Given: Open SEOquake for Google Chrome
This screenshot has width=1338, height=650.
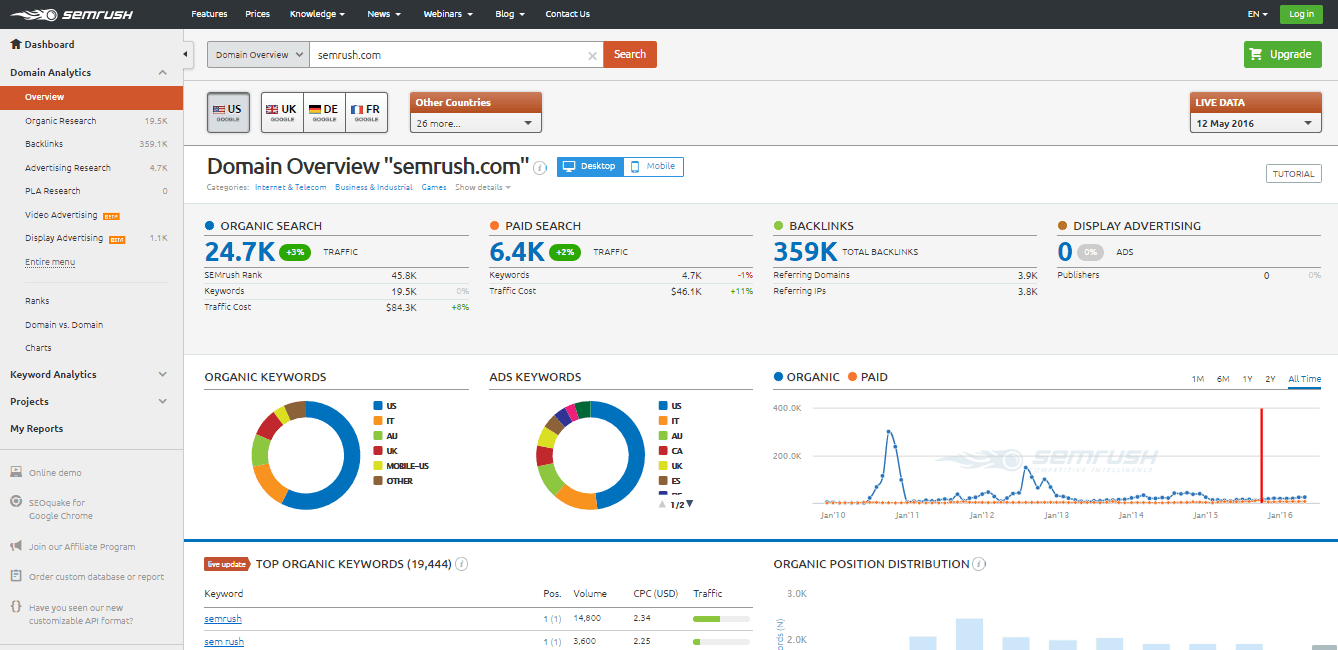Looking at the screenshot, I should [60, 509].
